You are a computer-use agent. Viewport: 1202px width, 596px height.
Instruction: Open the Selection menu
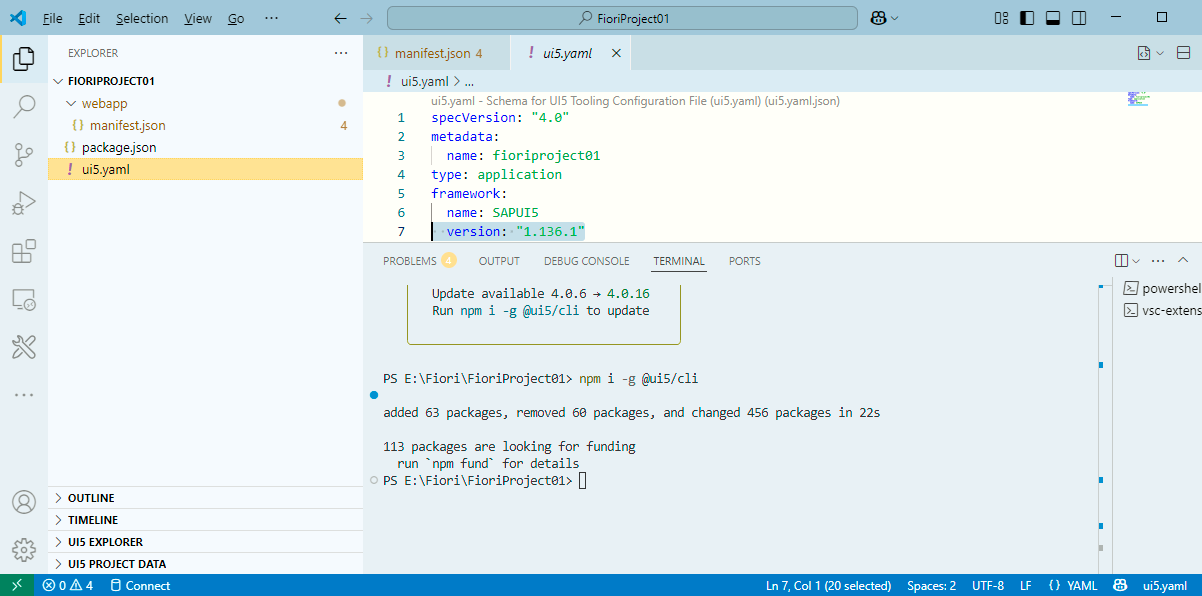[x=142, y=18]
